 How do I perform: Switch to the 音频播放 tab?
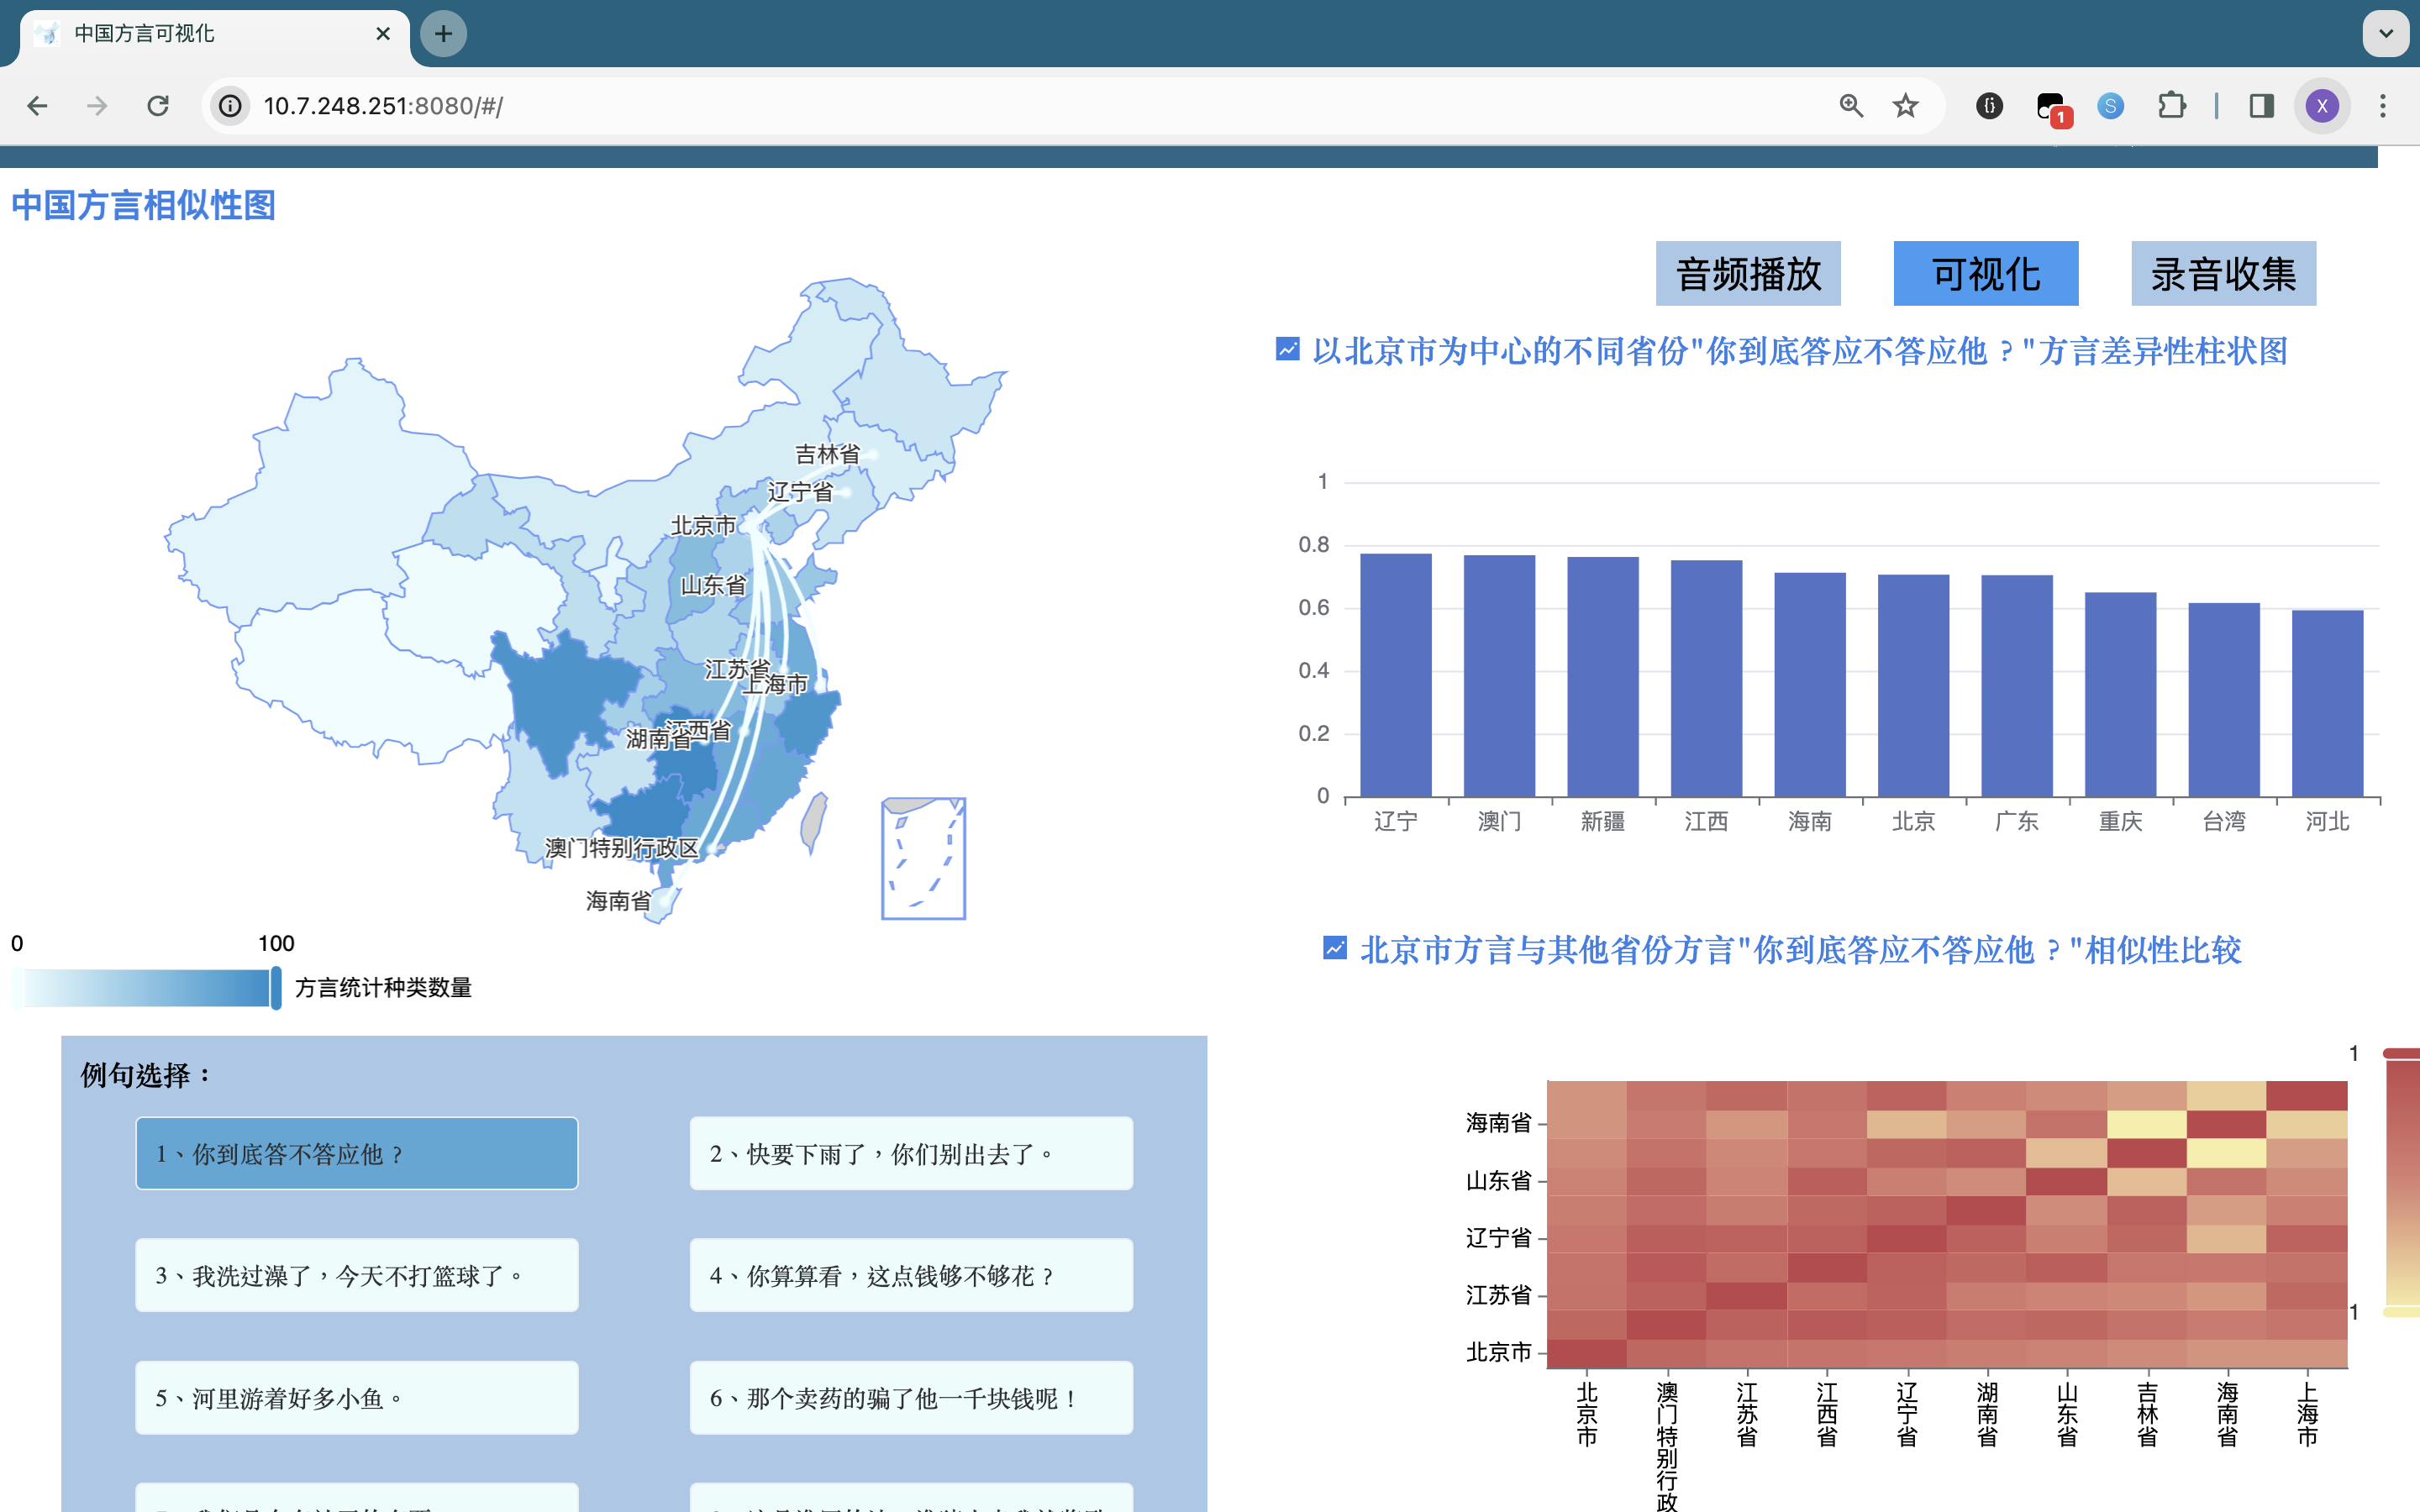(1748, 274)
